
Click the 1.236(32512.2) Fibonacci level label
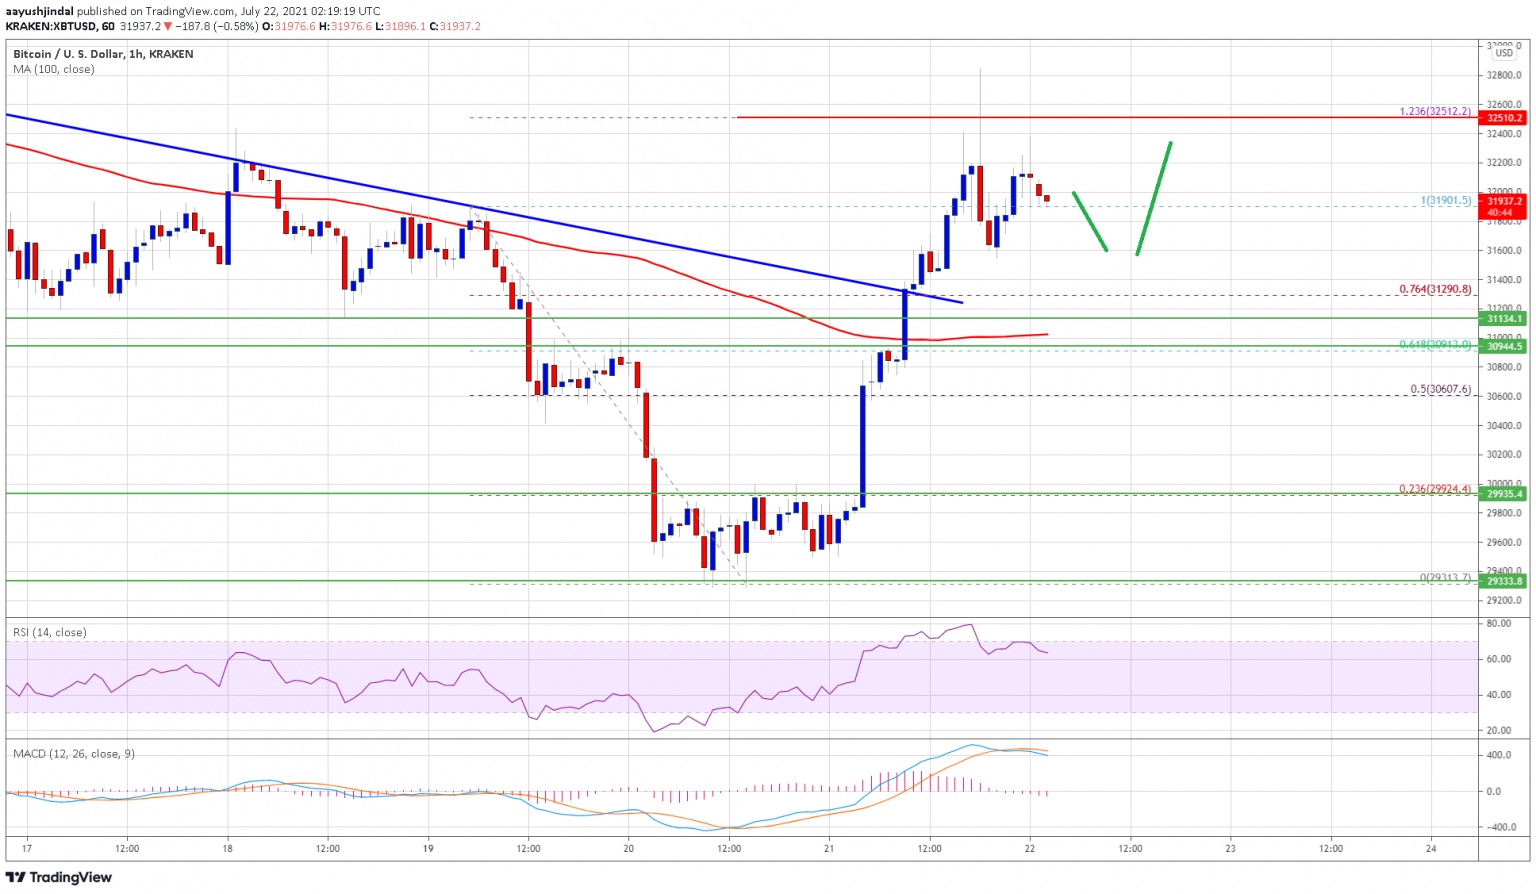[x=1435, y=111]
